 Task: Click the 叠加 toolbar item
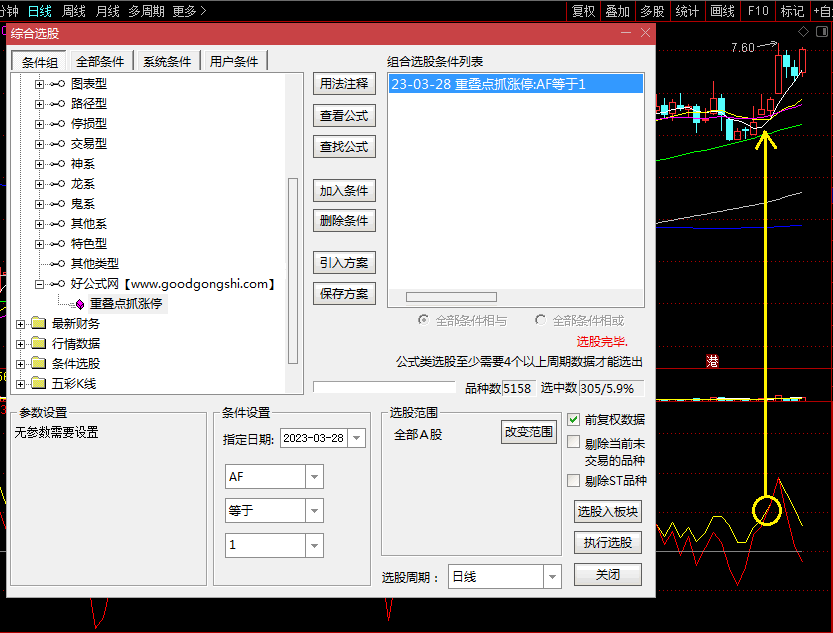(617, 11)
